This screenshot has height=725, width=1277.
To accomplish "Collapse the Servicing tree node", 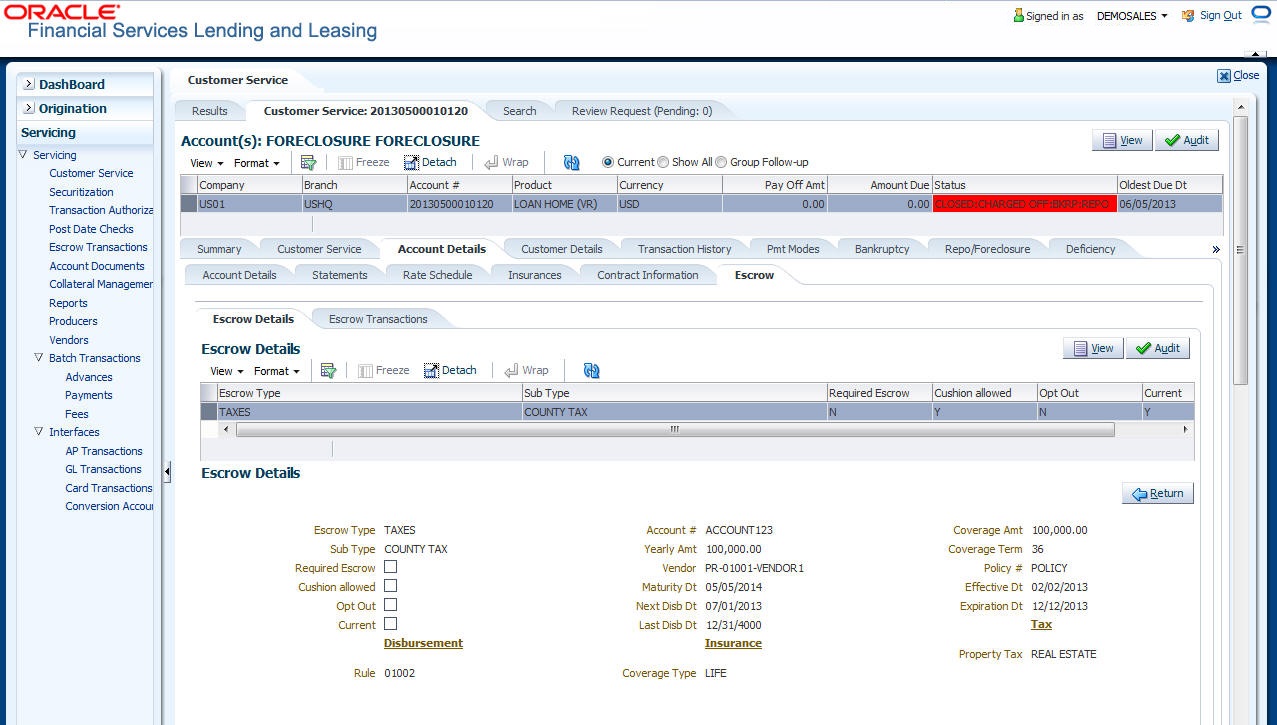I will point(23,155).
